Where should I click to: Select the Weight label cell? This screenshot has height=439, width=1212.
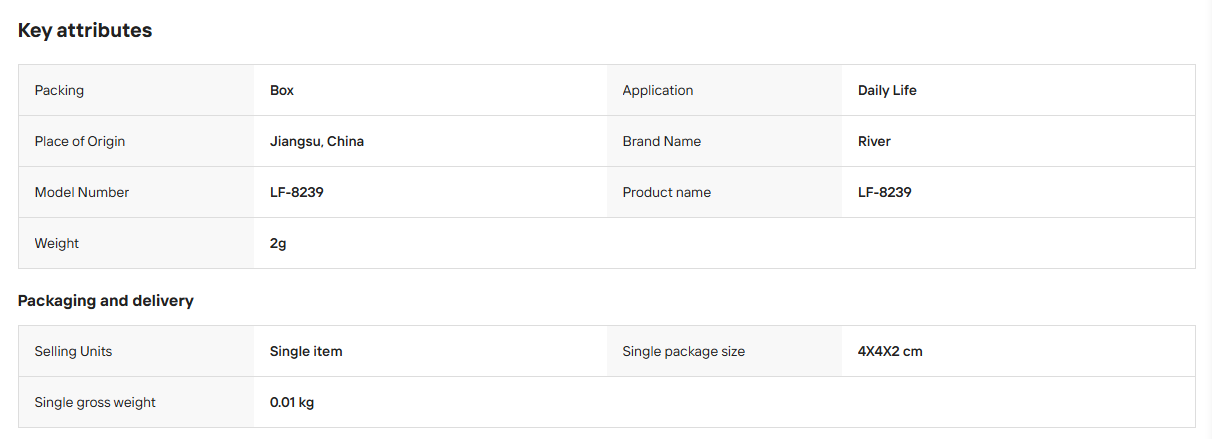(136, 243)
